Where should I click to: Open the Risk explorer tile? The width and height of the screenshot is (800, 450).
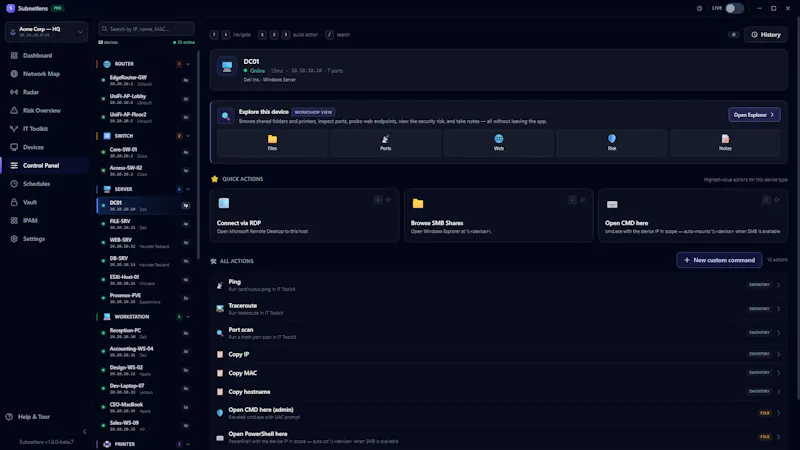[612, 142]
